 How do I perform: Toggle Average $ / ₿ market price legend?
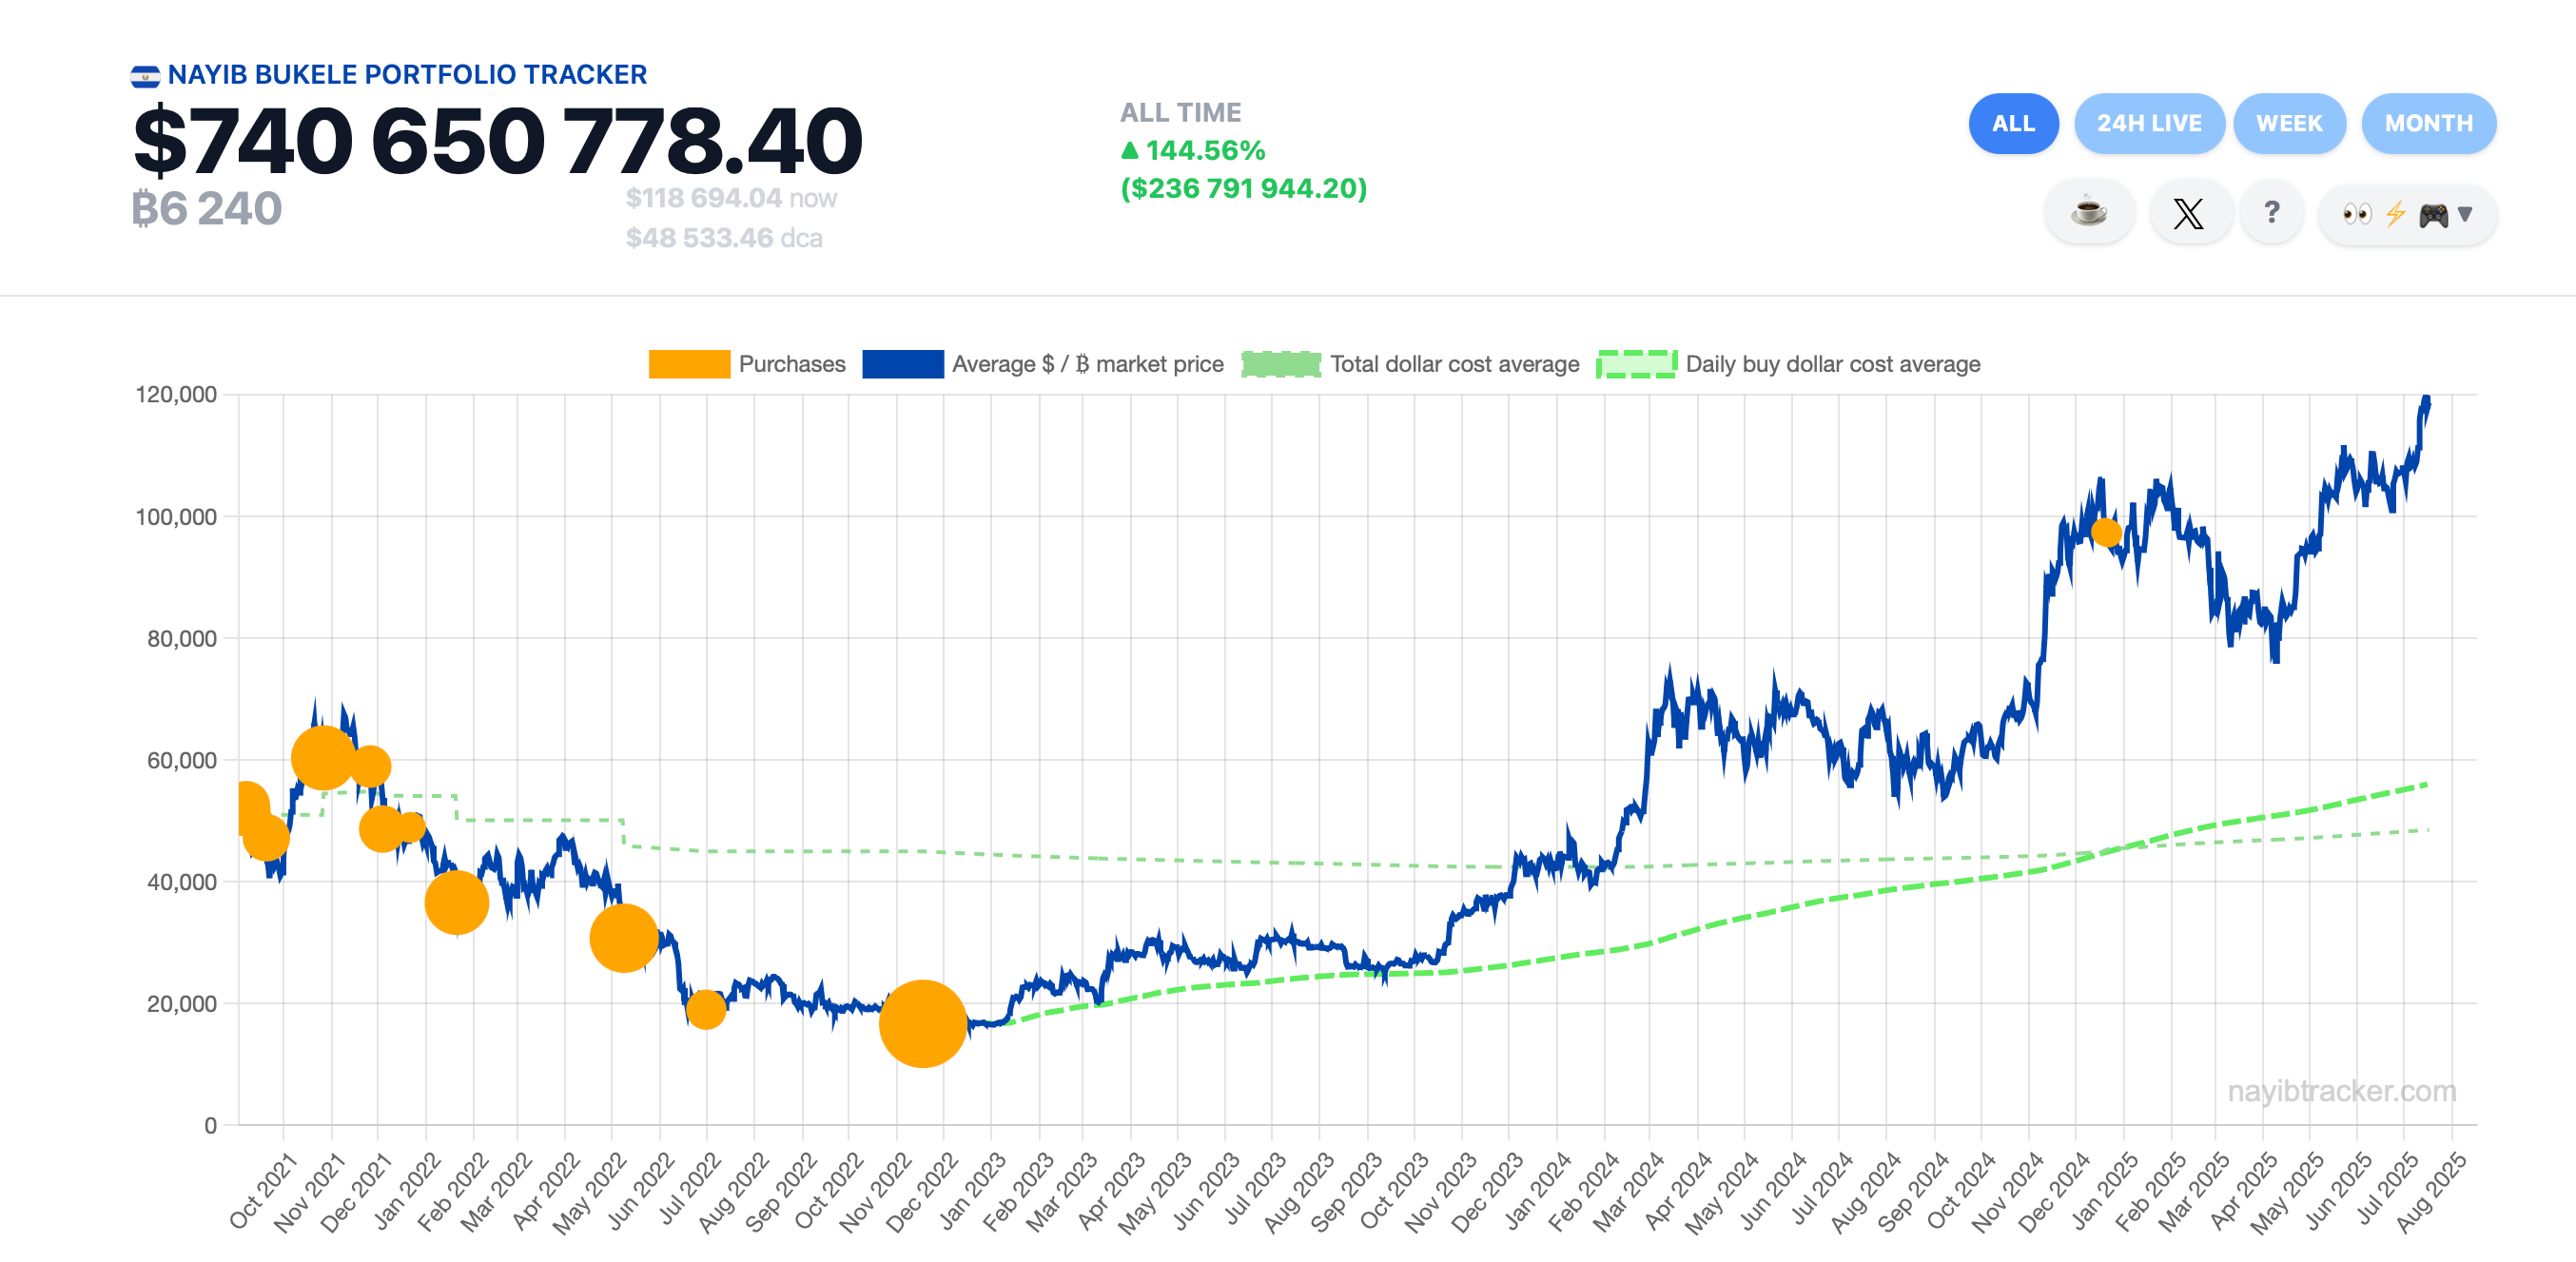pyautogui.click(x=1042, y=364)
